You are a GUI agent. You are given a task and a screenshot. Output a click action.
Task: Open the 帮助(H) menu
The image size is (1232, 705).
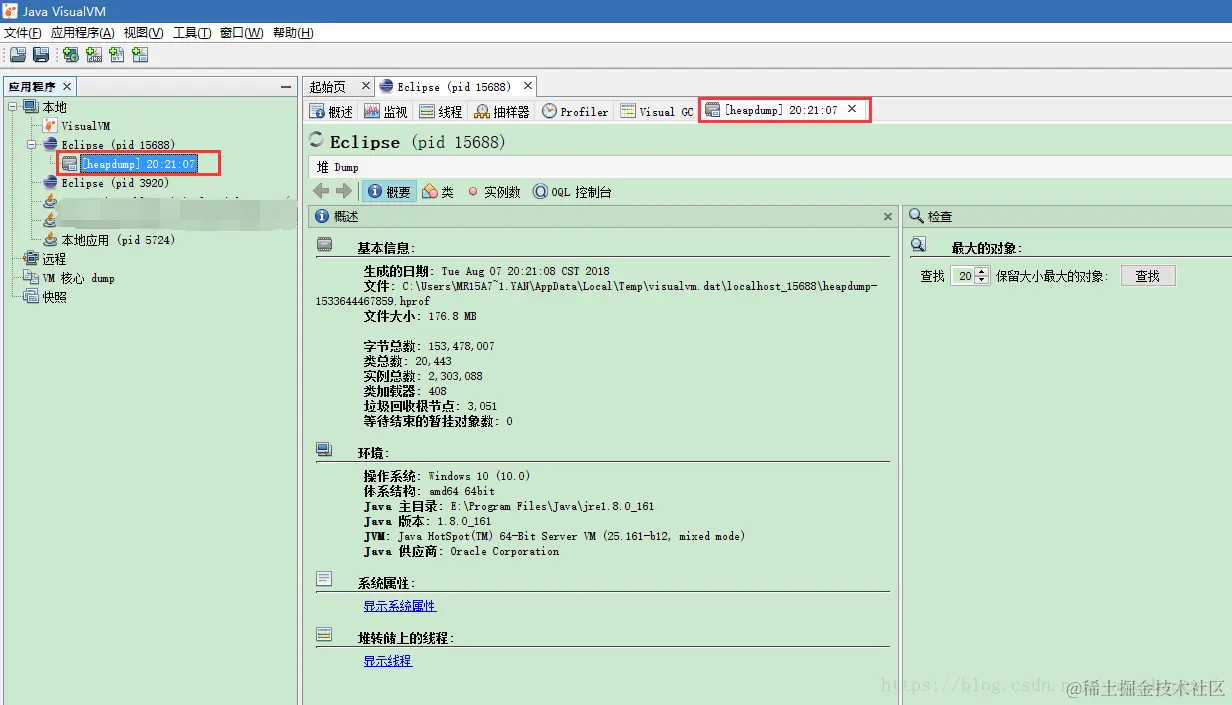(293, 33)
